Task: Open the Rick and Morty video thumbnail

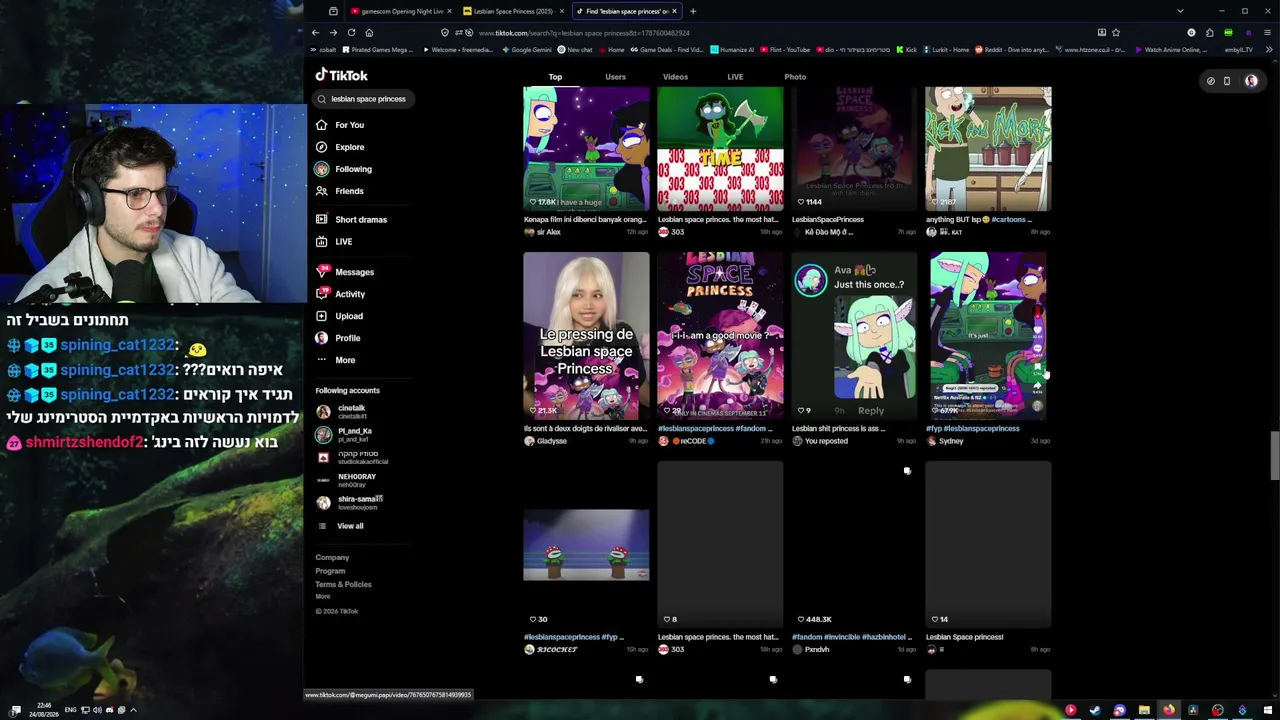Action: tap(988, 149)
